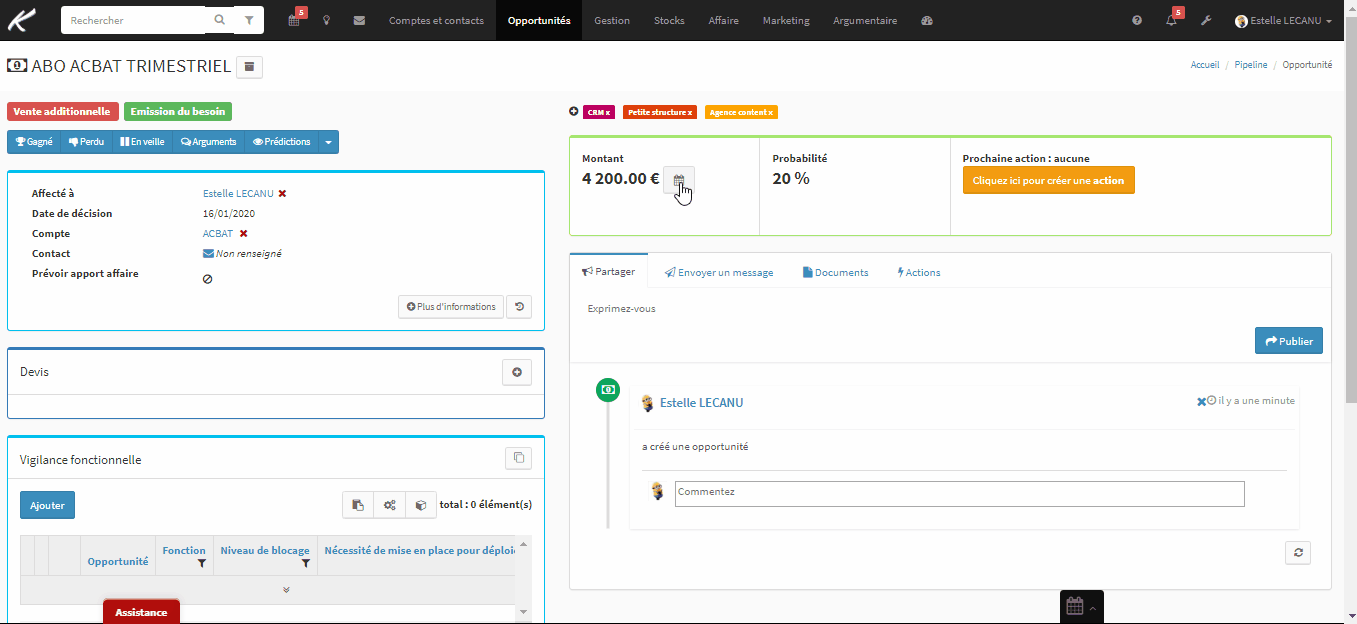Open the Estelle LECANU user menu

click(1283, 20)
